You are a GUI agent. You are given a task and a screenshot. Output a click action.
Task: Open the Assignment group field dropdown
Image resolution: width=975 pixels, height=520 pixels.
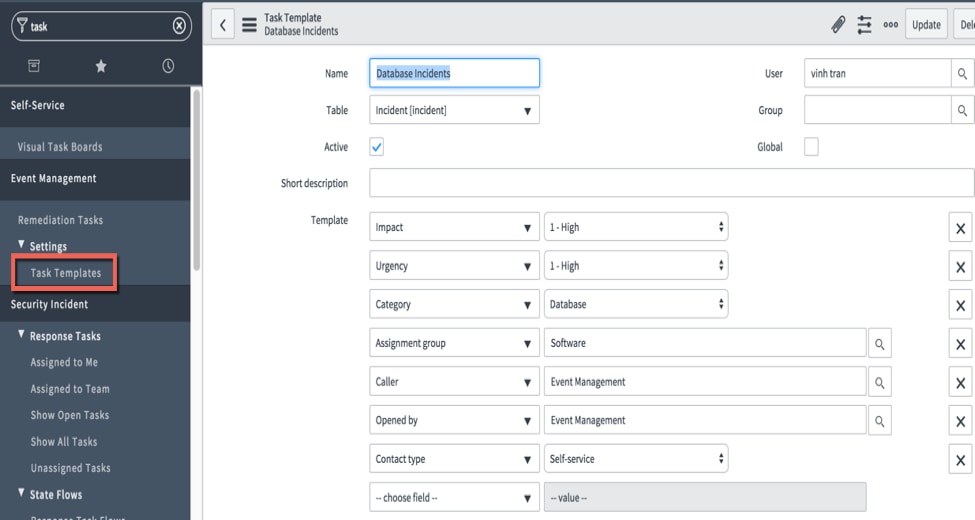click(454, 343)
